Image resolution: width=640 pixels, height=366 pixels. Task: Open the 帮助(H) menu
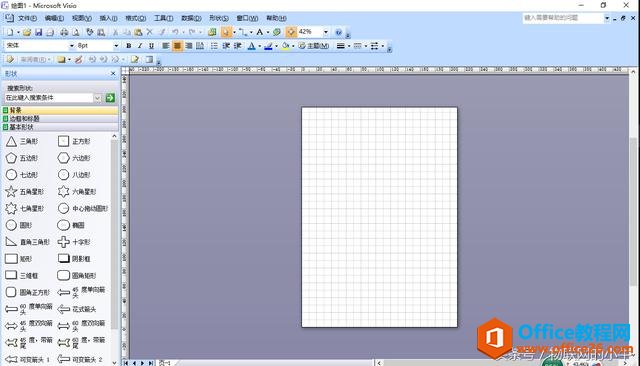pos(276,18)
